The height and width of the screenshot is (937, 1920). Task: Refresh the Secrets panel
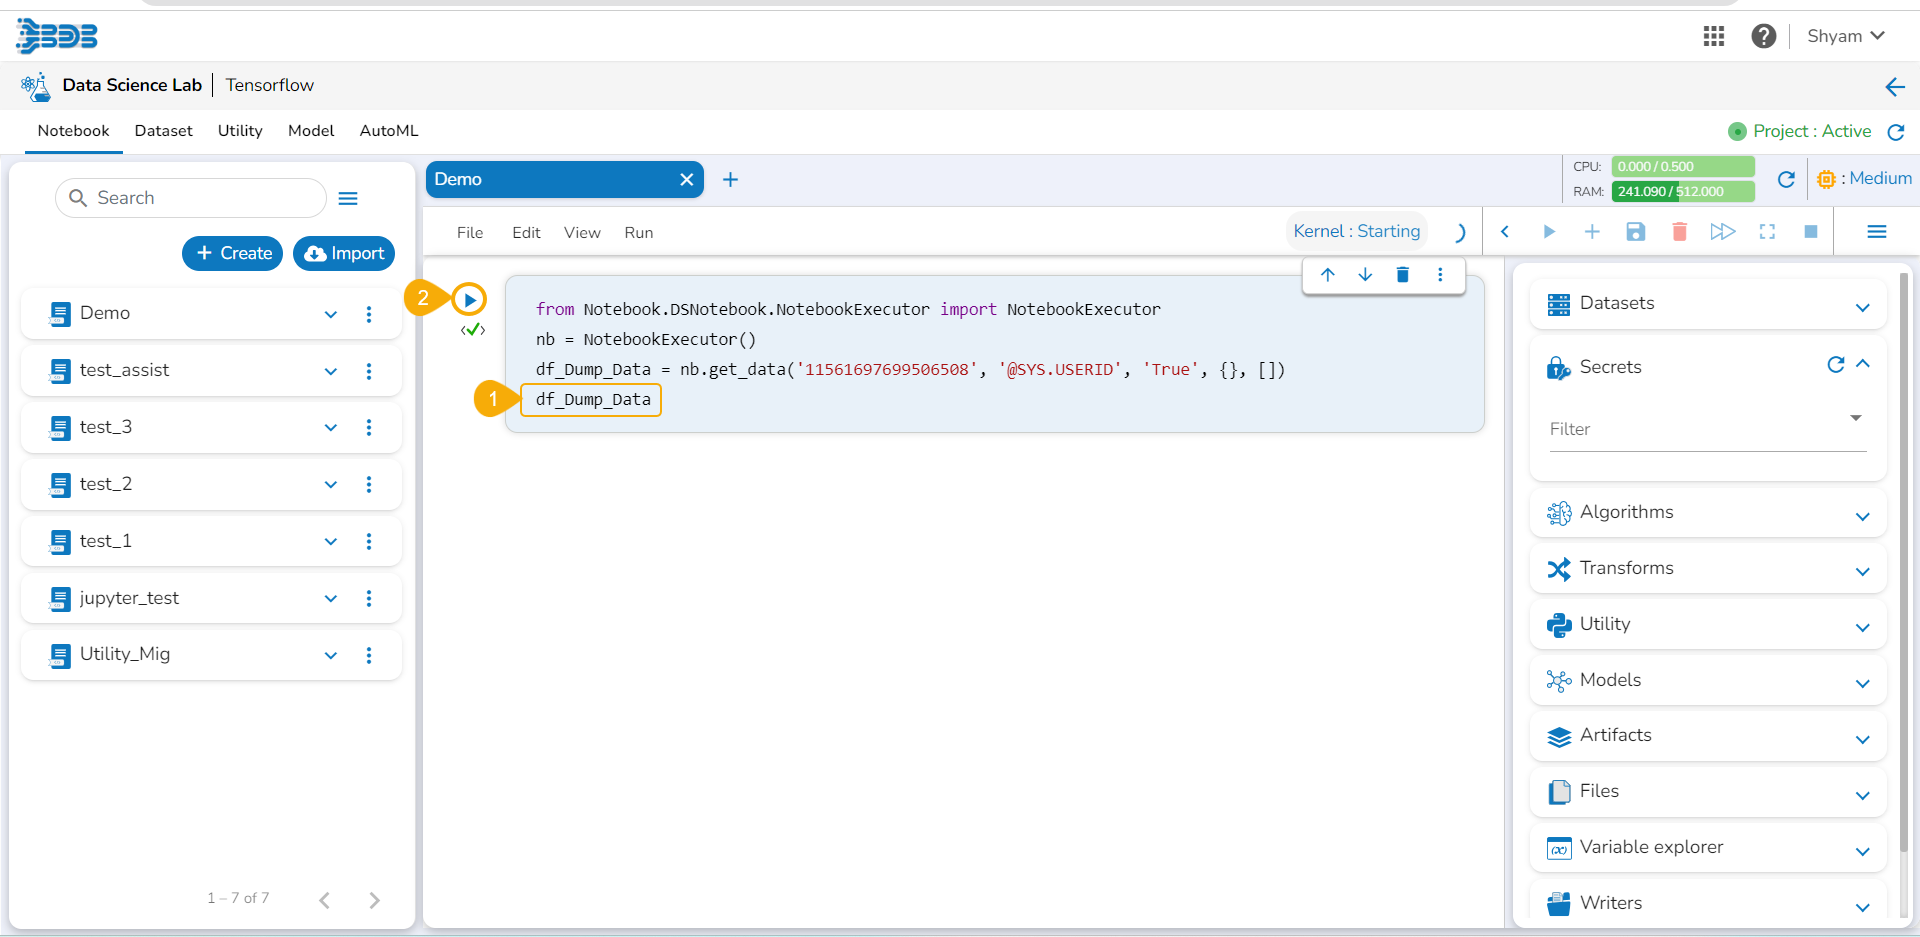(1835, 365)
